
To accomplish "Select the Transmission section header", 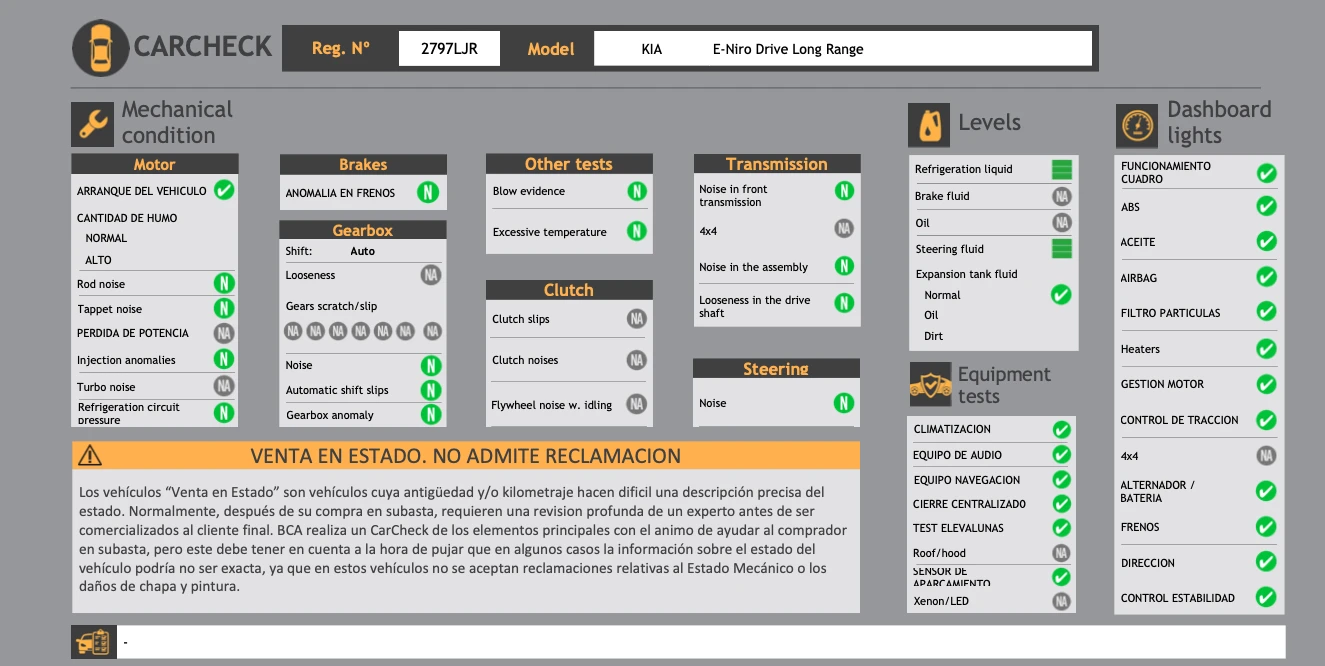I will tap(776, 164).
